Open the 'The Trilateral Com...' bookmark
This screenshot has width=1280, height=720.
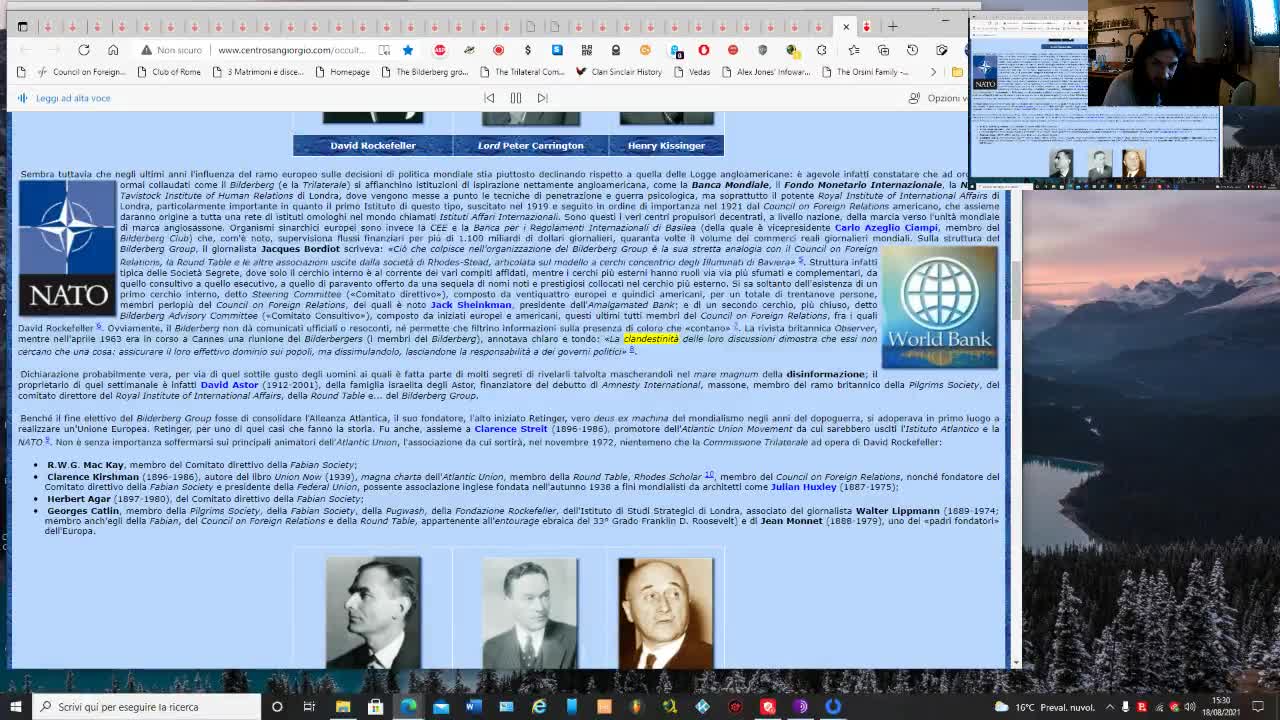pyautogui.click(x=521, y=72)
